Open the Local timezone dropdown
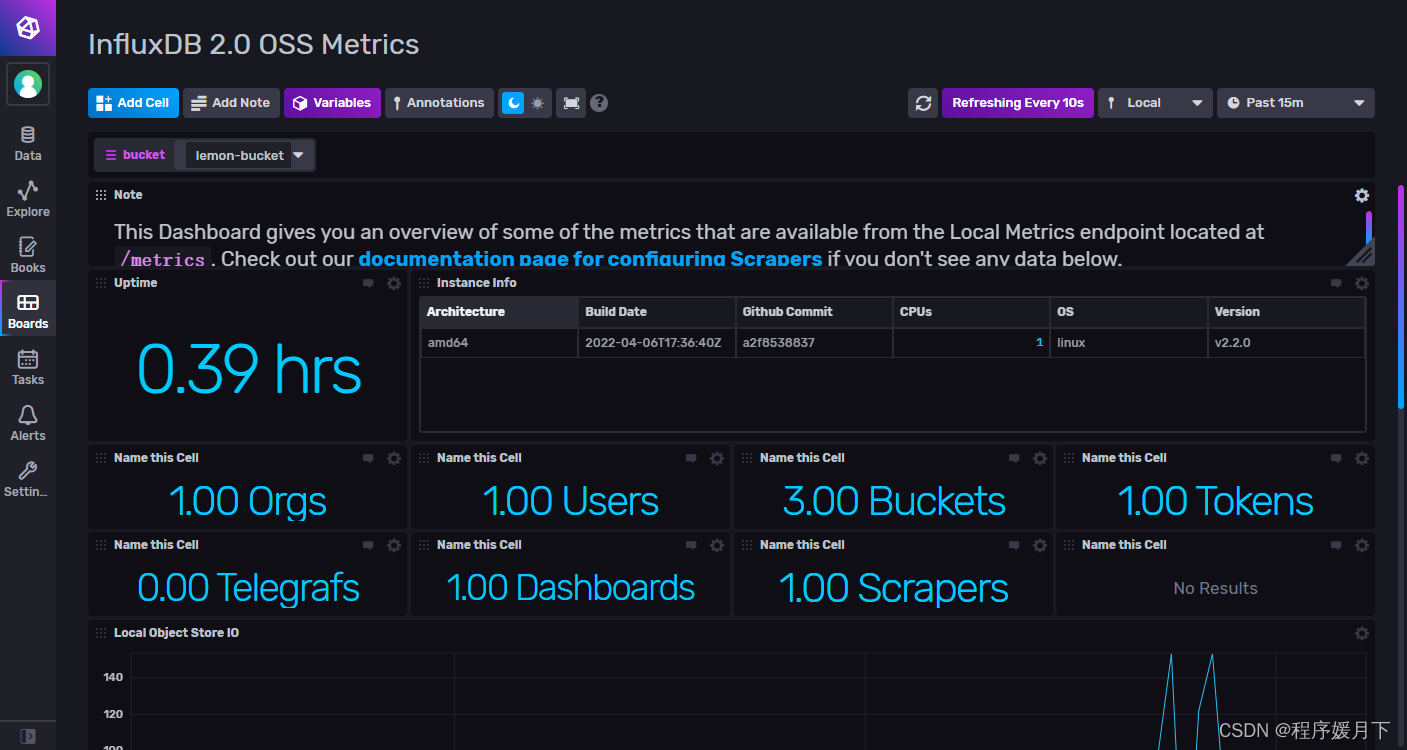 click(x=1155, y=103)
